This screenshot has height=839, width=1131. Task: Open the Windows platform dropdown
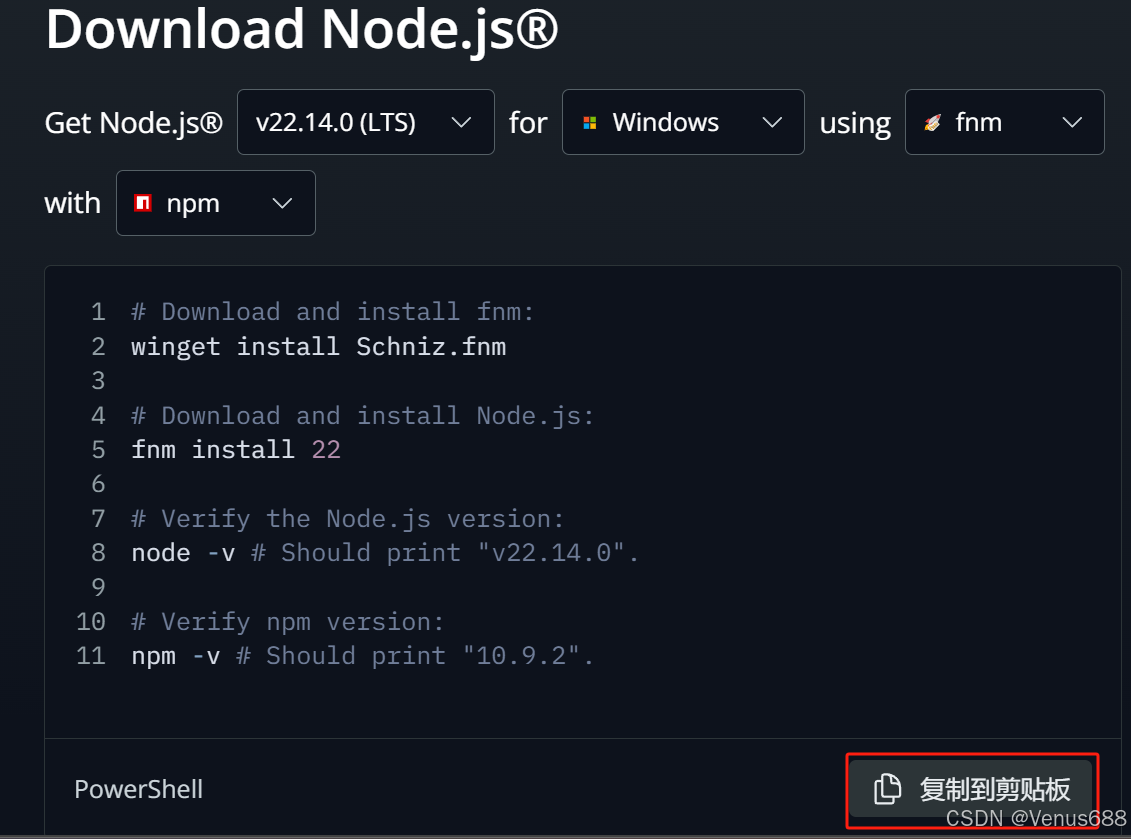(x=683, y=122)
